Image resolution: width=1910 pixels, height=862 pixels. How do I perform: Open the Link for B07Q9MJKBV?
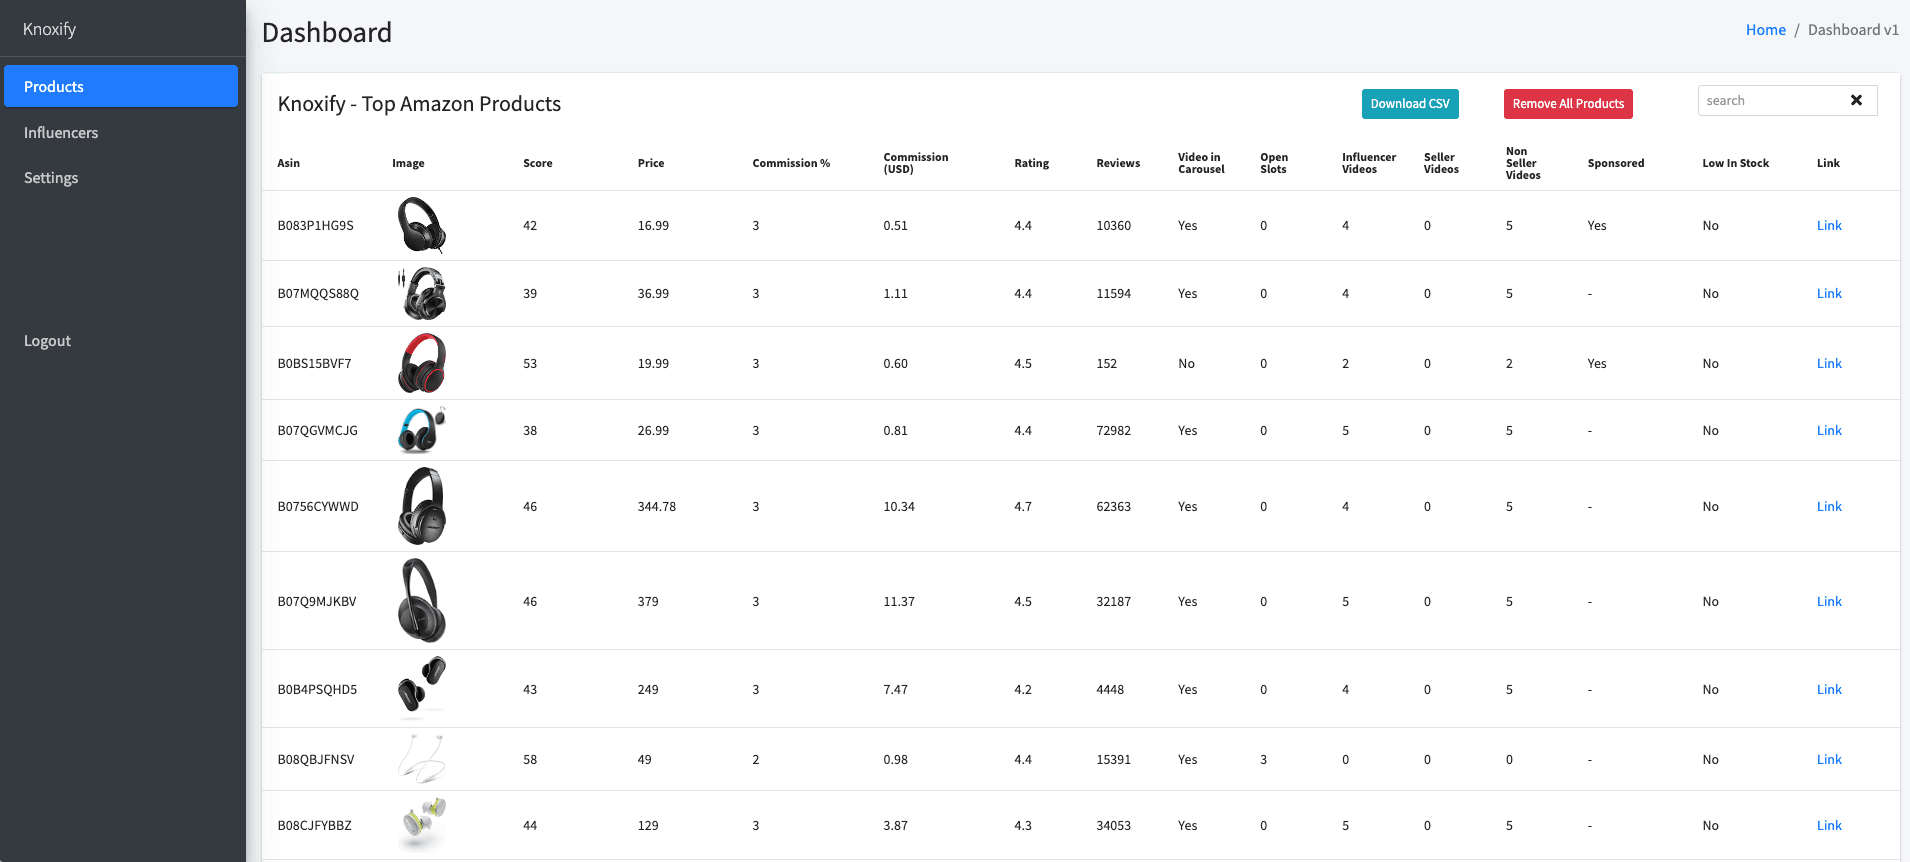coord(1829,601)
